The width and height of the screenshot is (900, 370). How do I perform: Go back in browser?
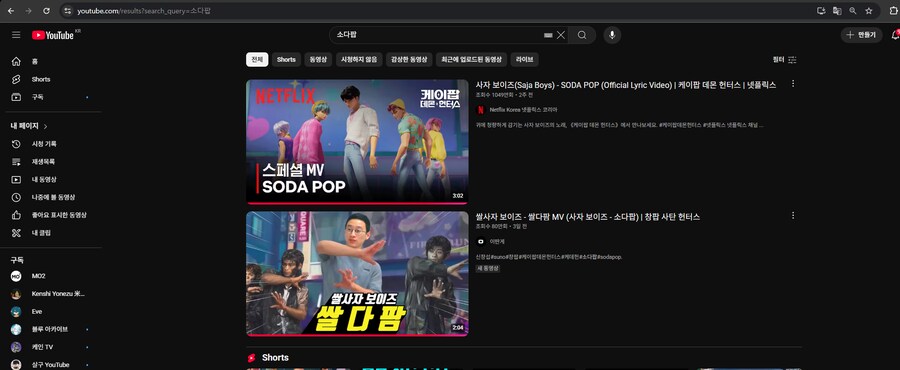[x=11, y=10]
